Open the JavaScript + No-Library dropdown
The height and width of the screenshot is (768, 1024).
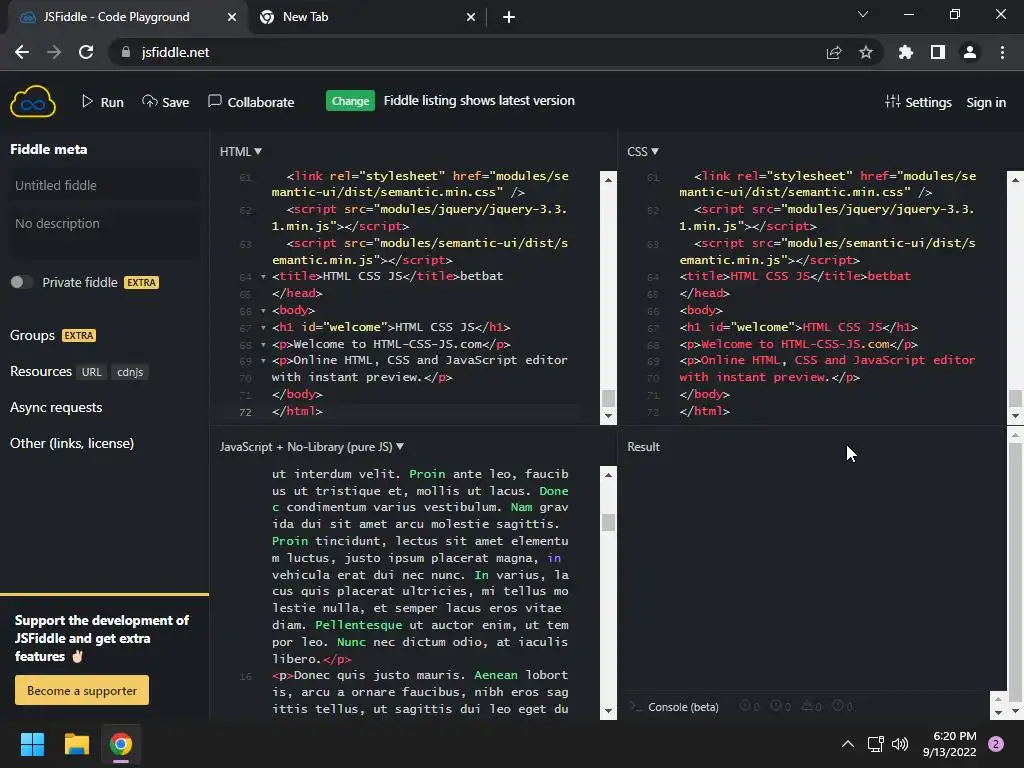[312, 447]
